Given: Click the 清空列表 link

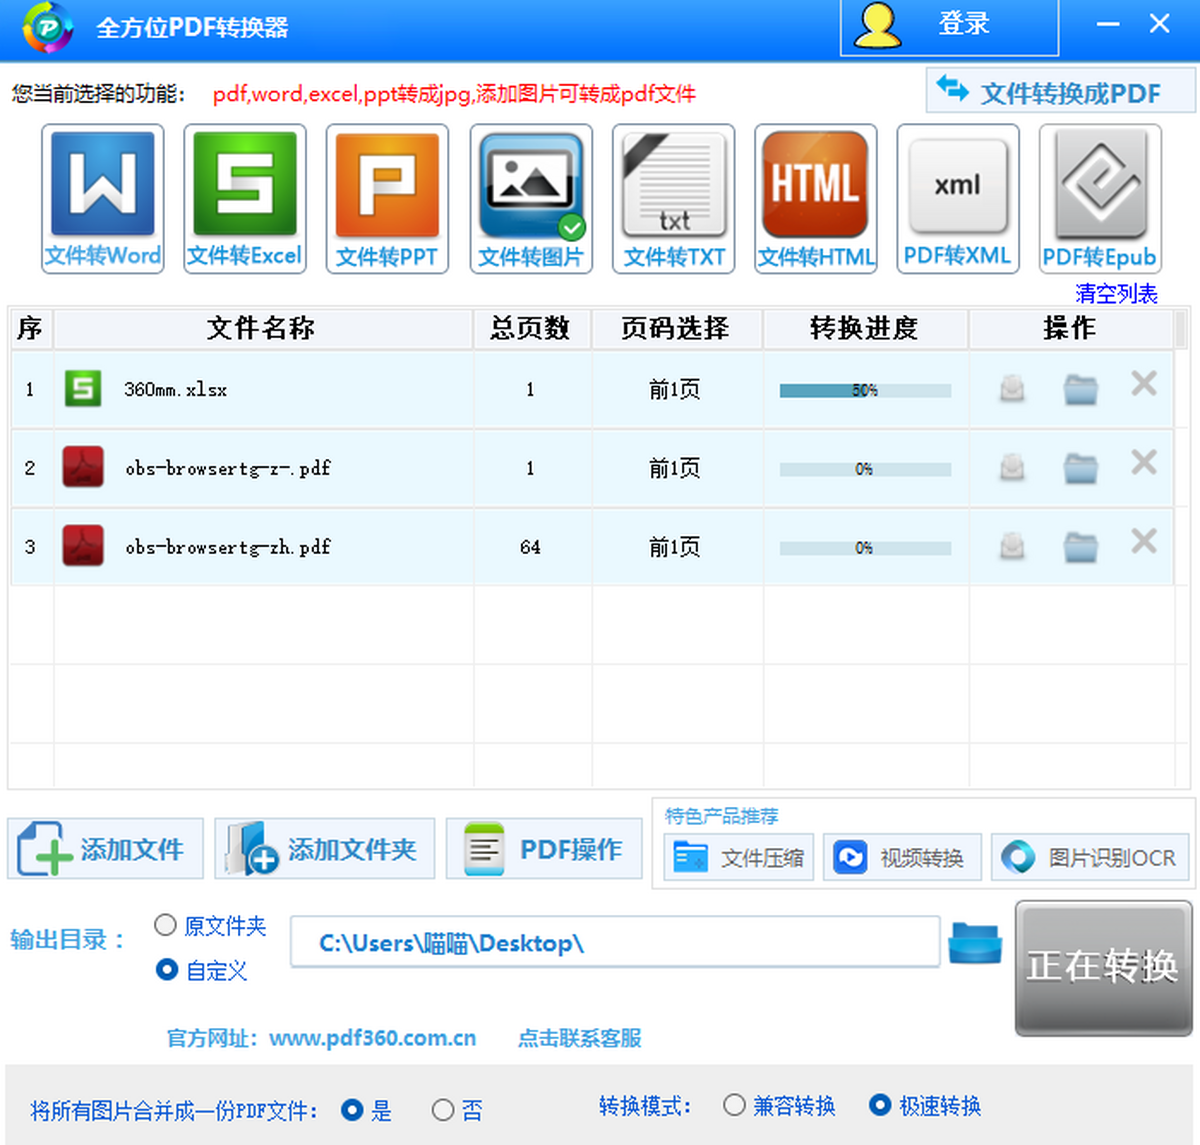Looking at the screenshot, I should (1116, 294).
